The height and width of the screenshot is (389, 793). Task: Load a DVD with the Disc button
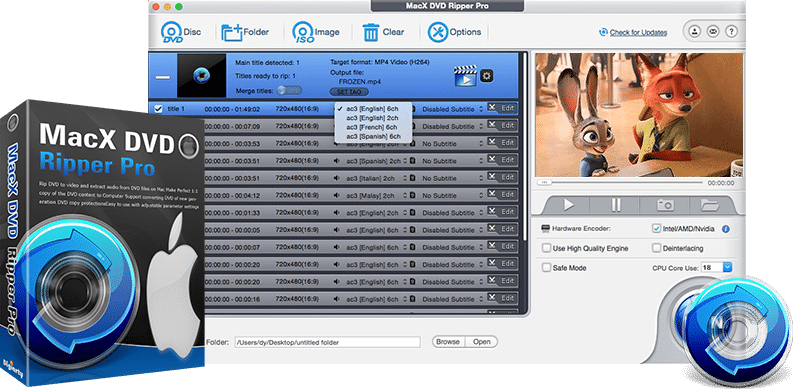tap(181, 32)
